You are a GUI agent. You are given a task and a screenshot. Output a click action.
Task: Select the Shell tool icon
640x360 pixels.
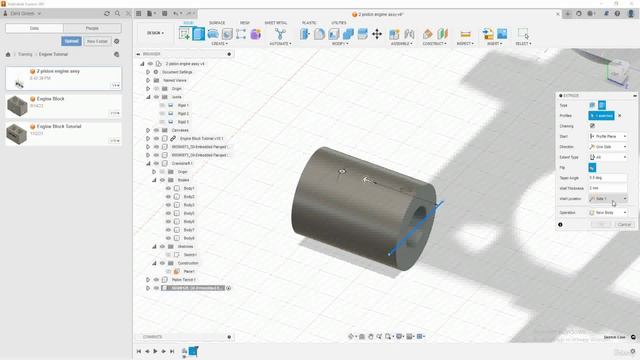tap(333, 34)
